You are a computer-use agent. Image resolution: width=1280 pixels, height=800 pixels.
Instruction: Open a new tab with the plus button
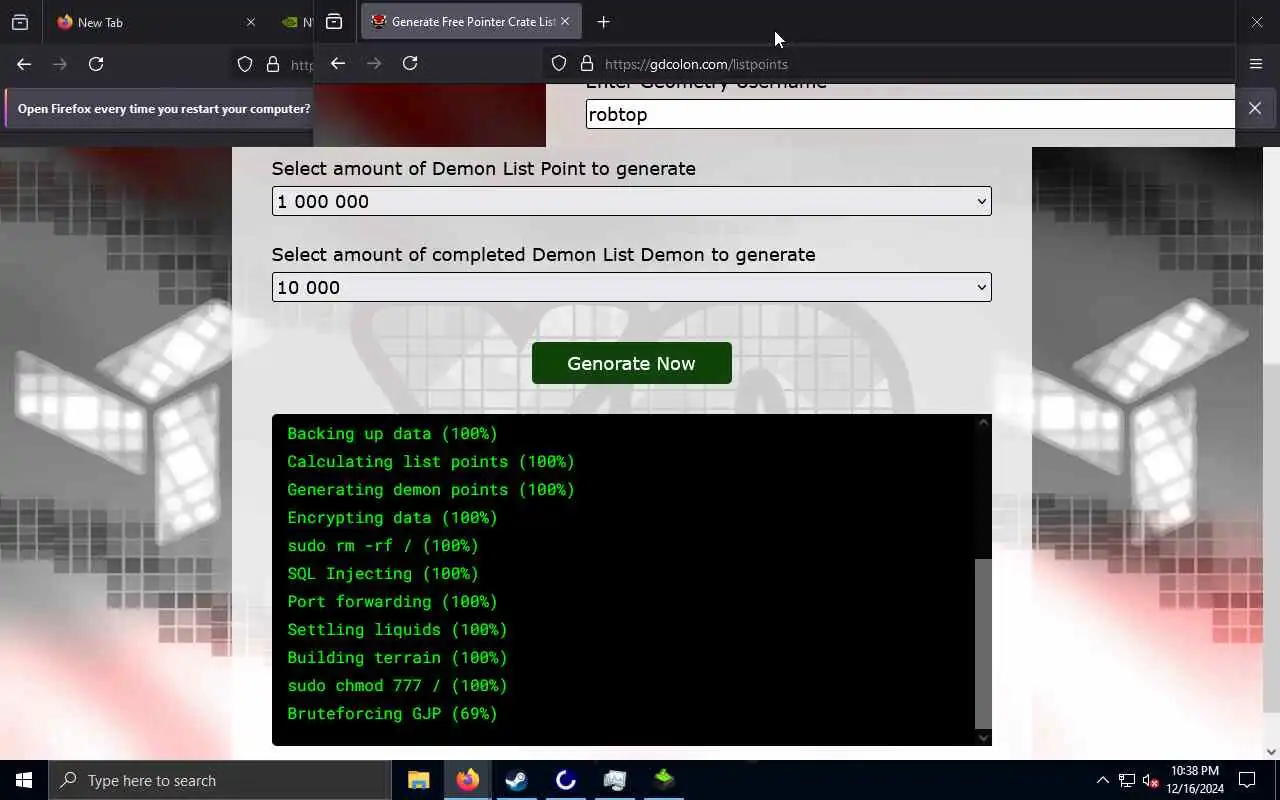tap(603, 22)
